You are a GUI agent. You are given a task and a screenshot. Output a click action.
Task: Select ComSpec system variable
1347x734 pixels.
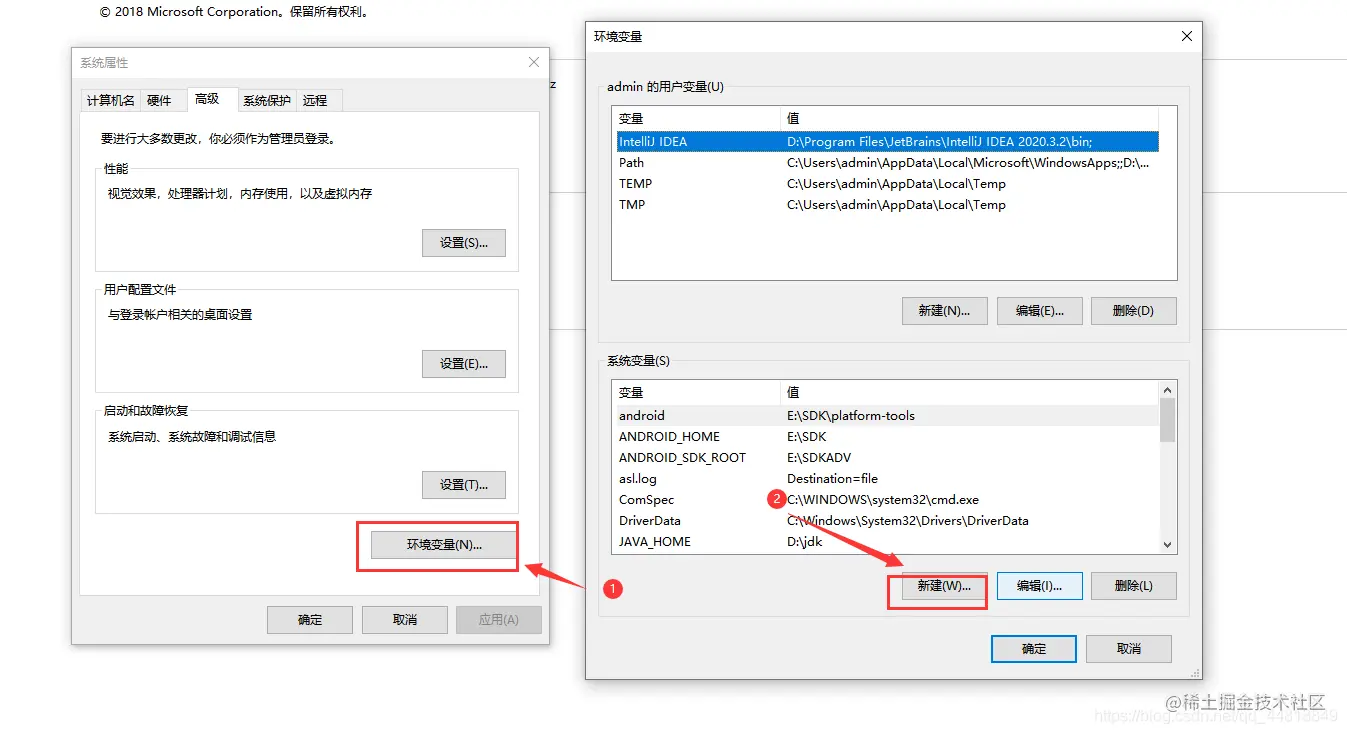tap(887, 500)
